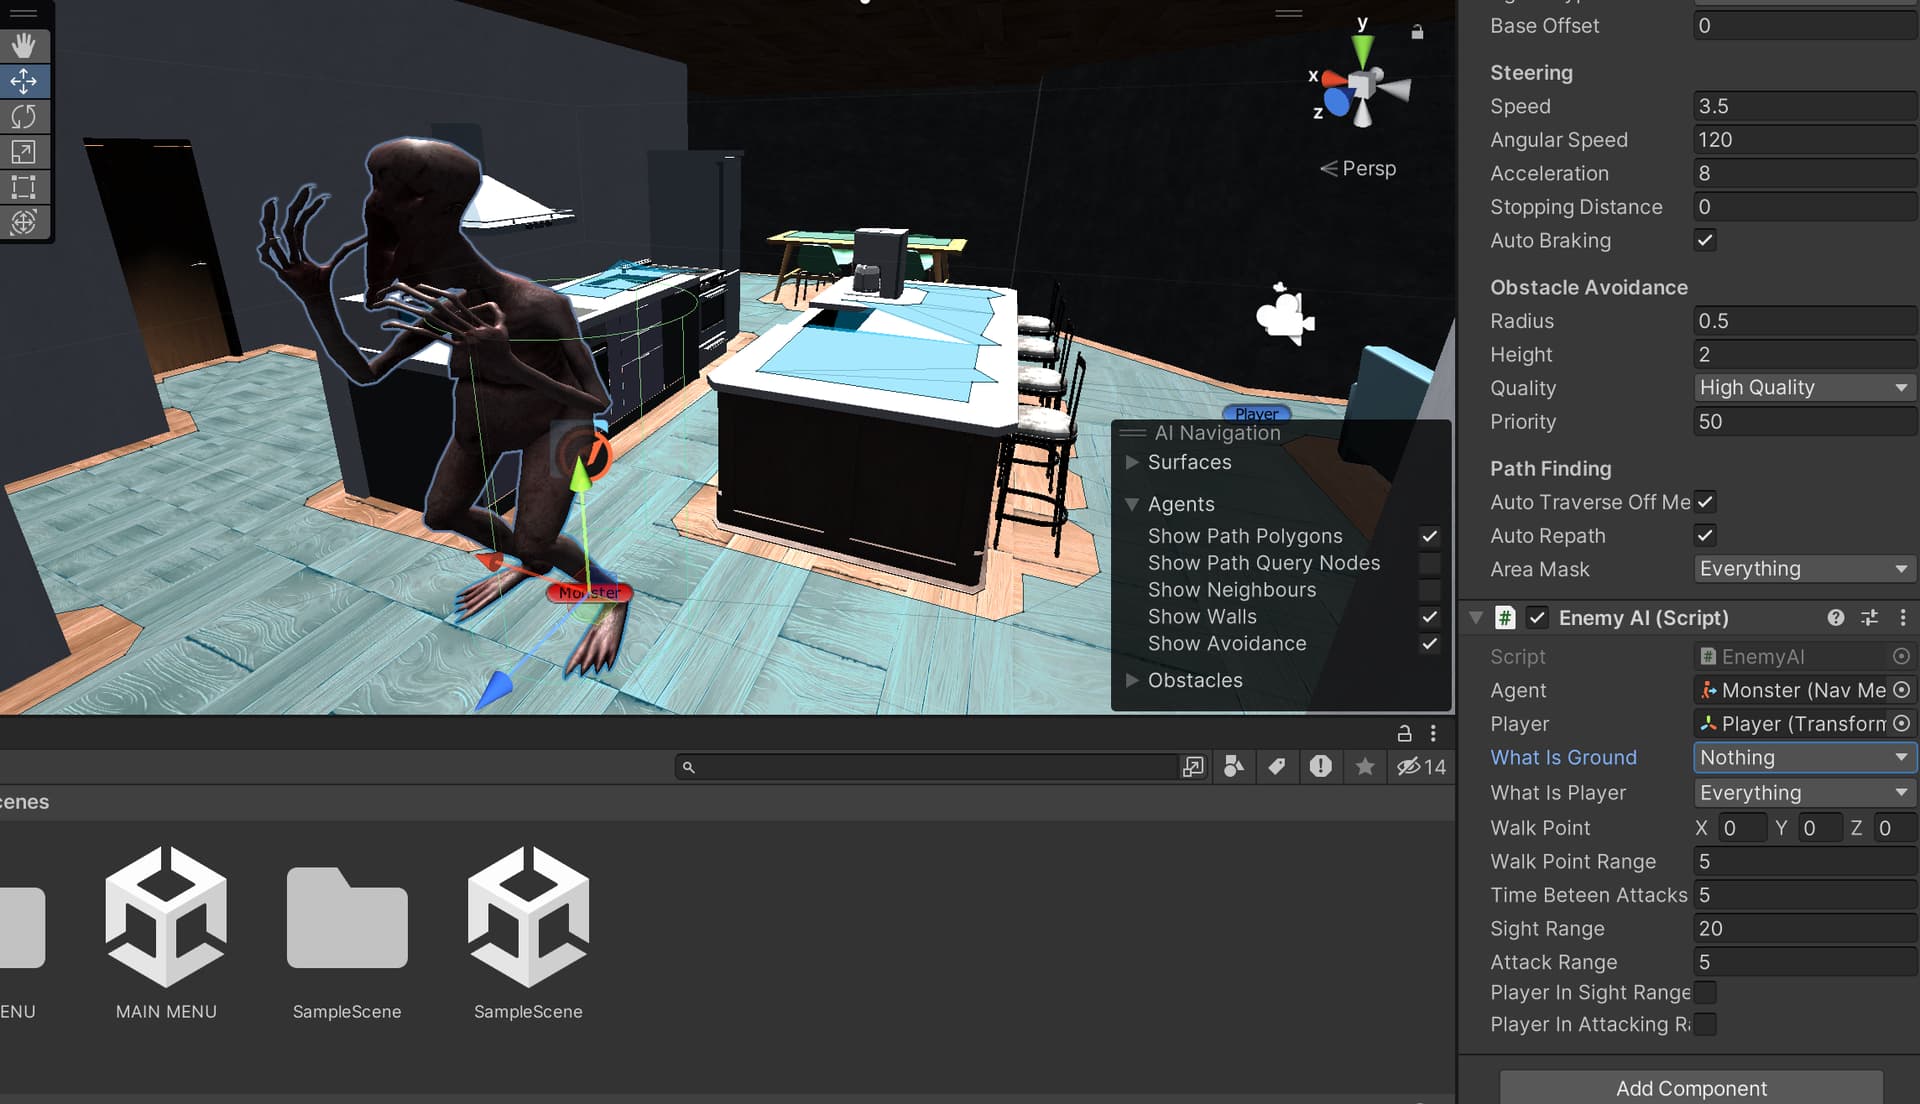Select the View (hand) tool

[x=23, y=45]
